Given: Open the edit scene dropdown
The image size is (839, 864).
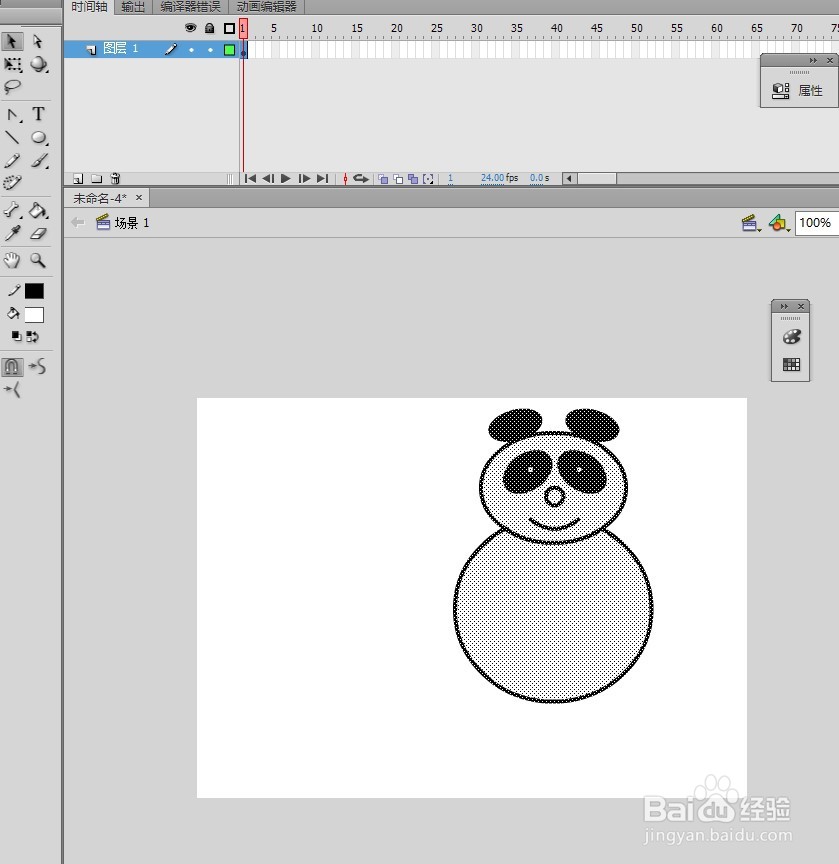Looking at the screenshot, I should pos(751,222).
